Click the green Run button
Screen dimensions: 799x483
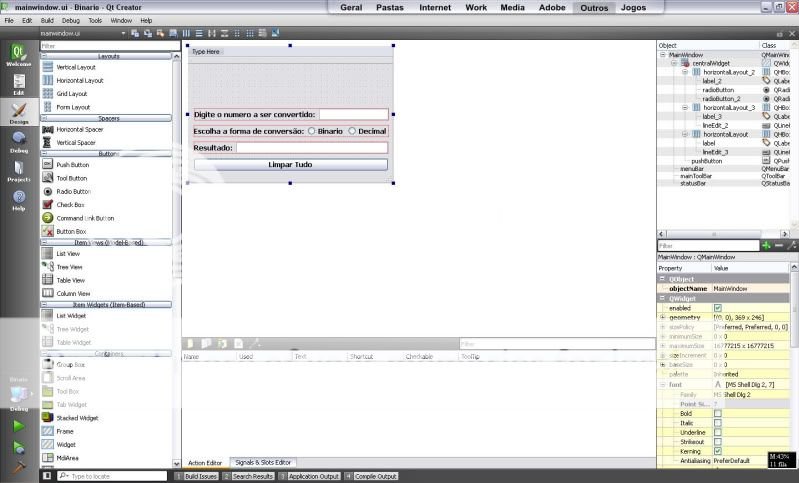(18, 426)
